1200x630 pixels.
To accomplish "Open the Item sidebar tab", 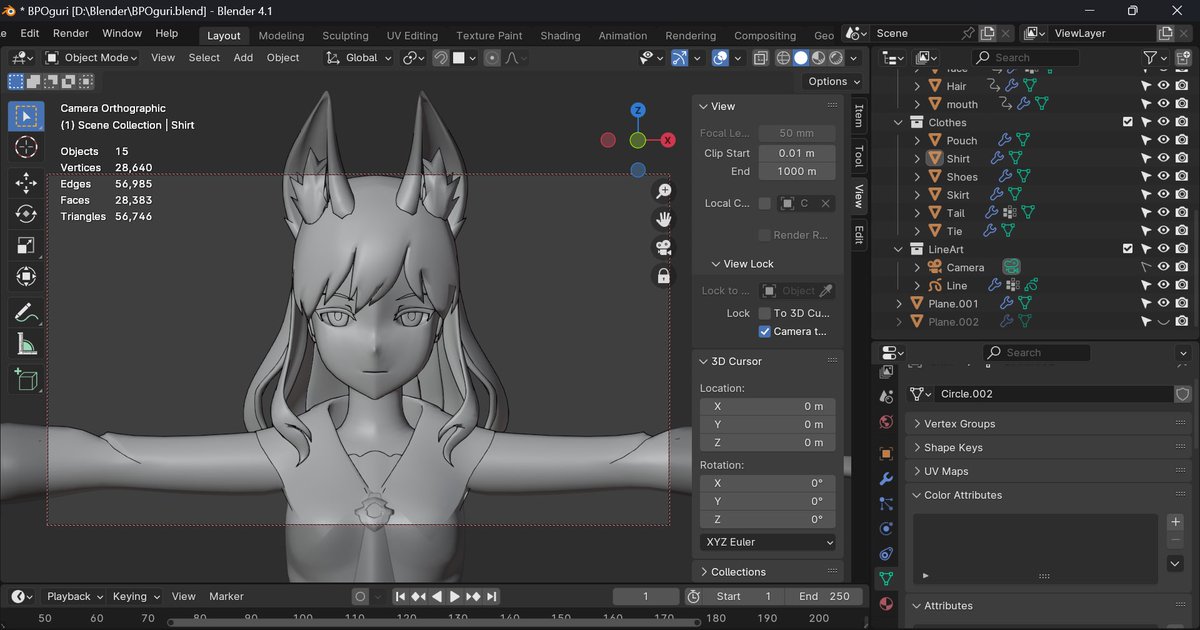I will (858, 116).
